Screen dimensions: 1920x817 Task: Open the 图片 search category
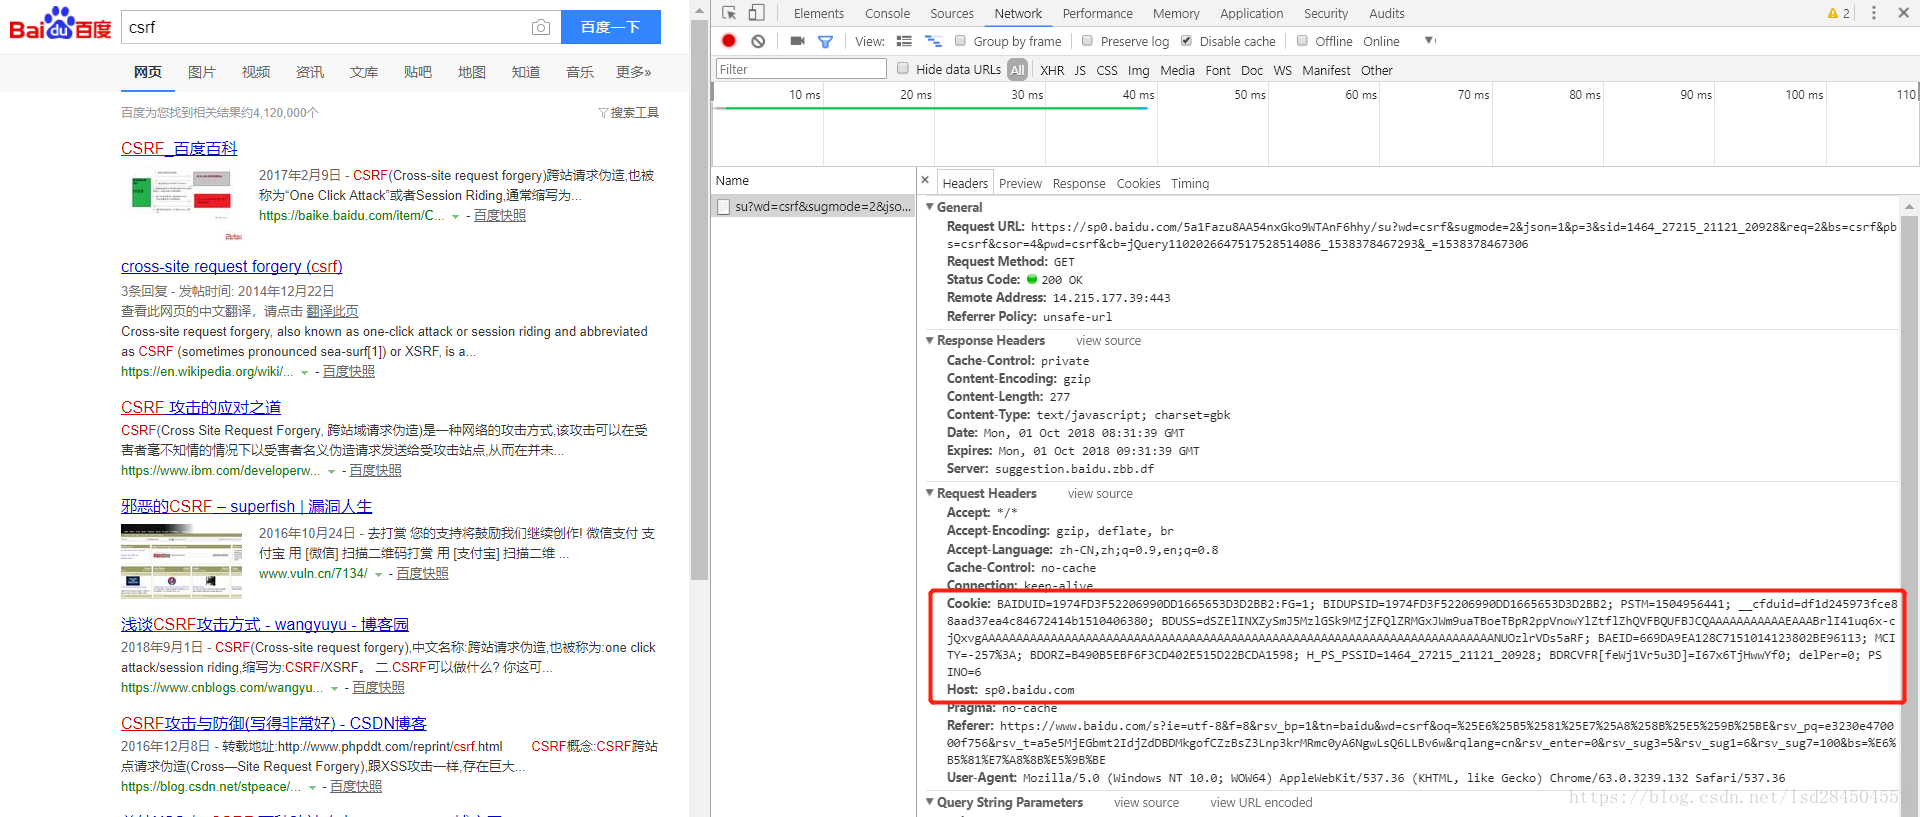(201, 72)
